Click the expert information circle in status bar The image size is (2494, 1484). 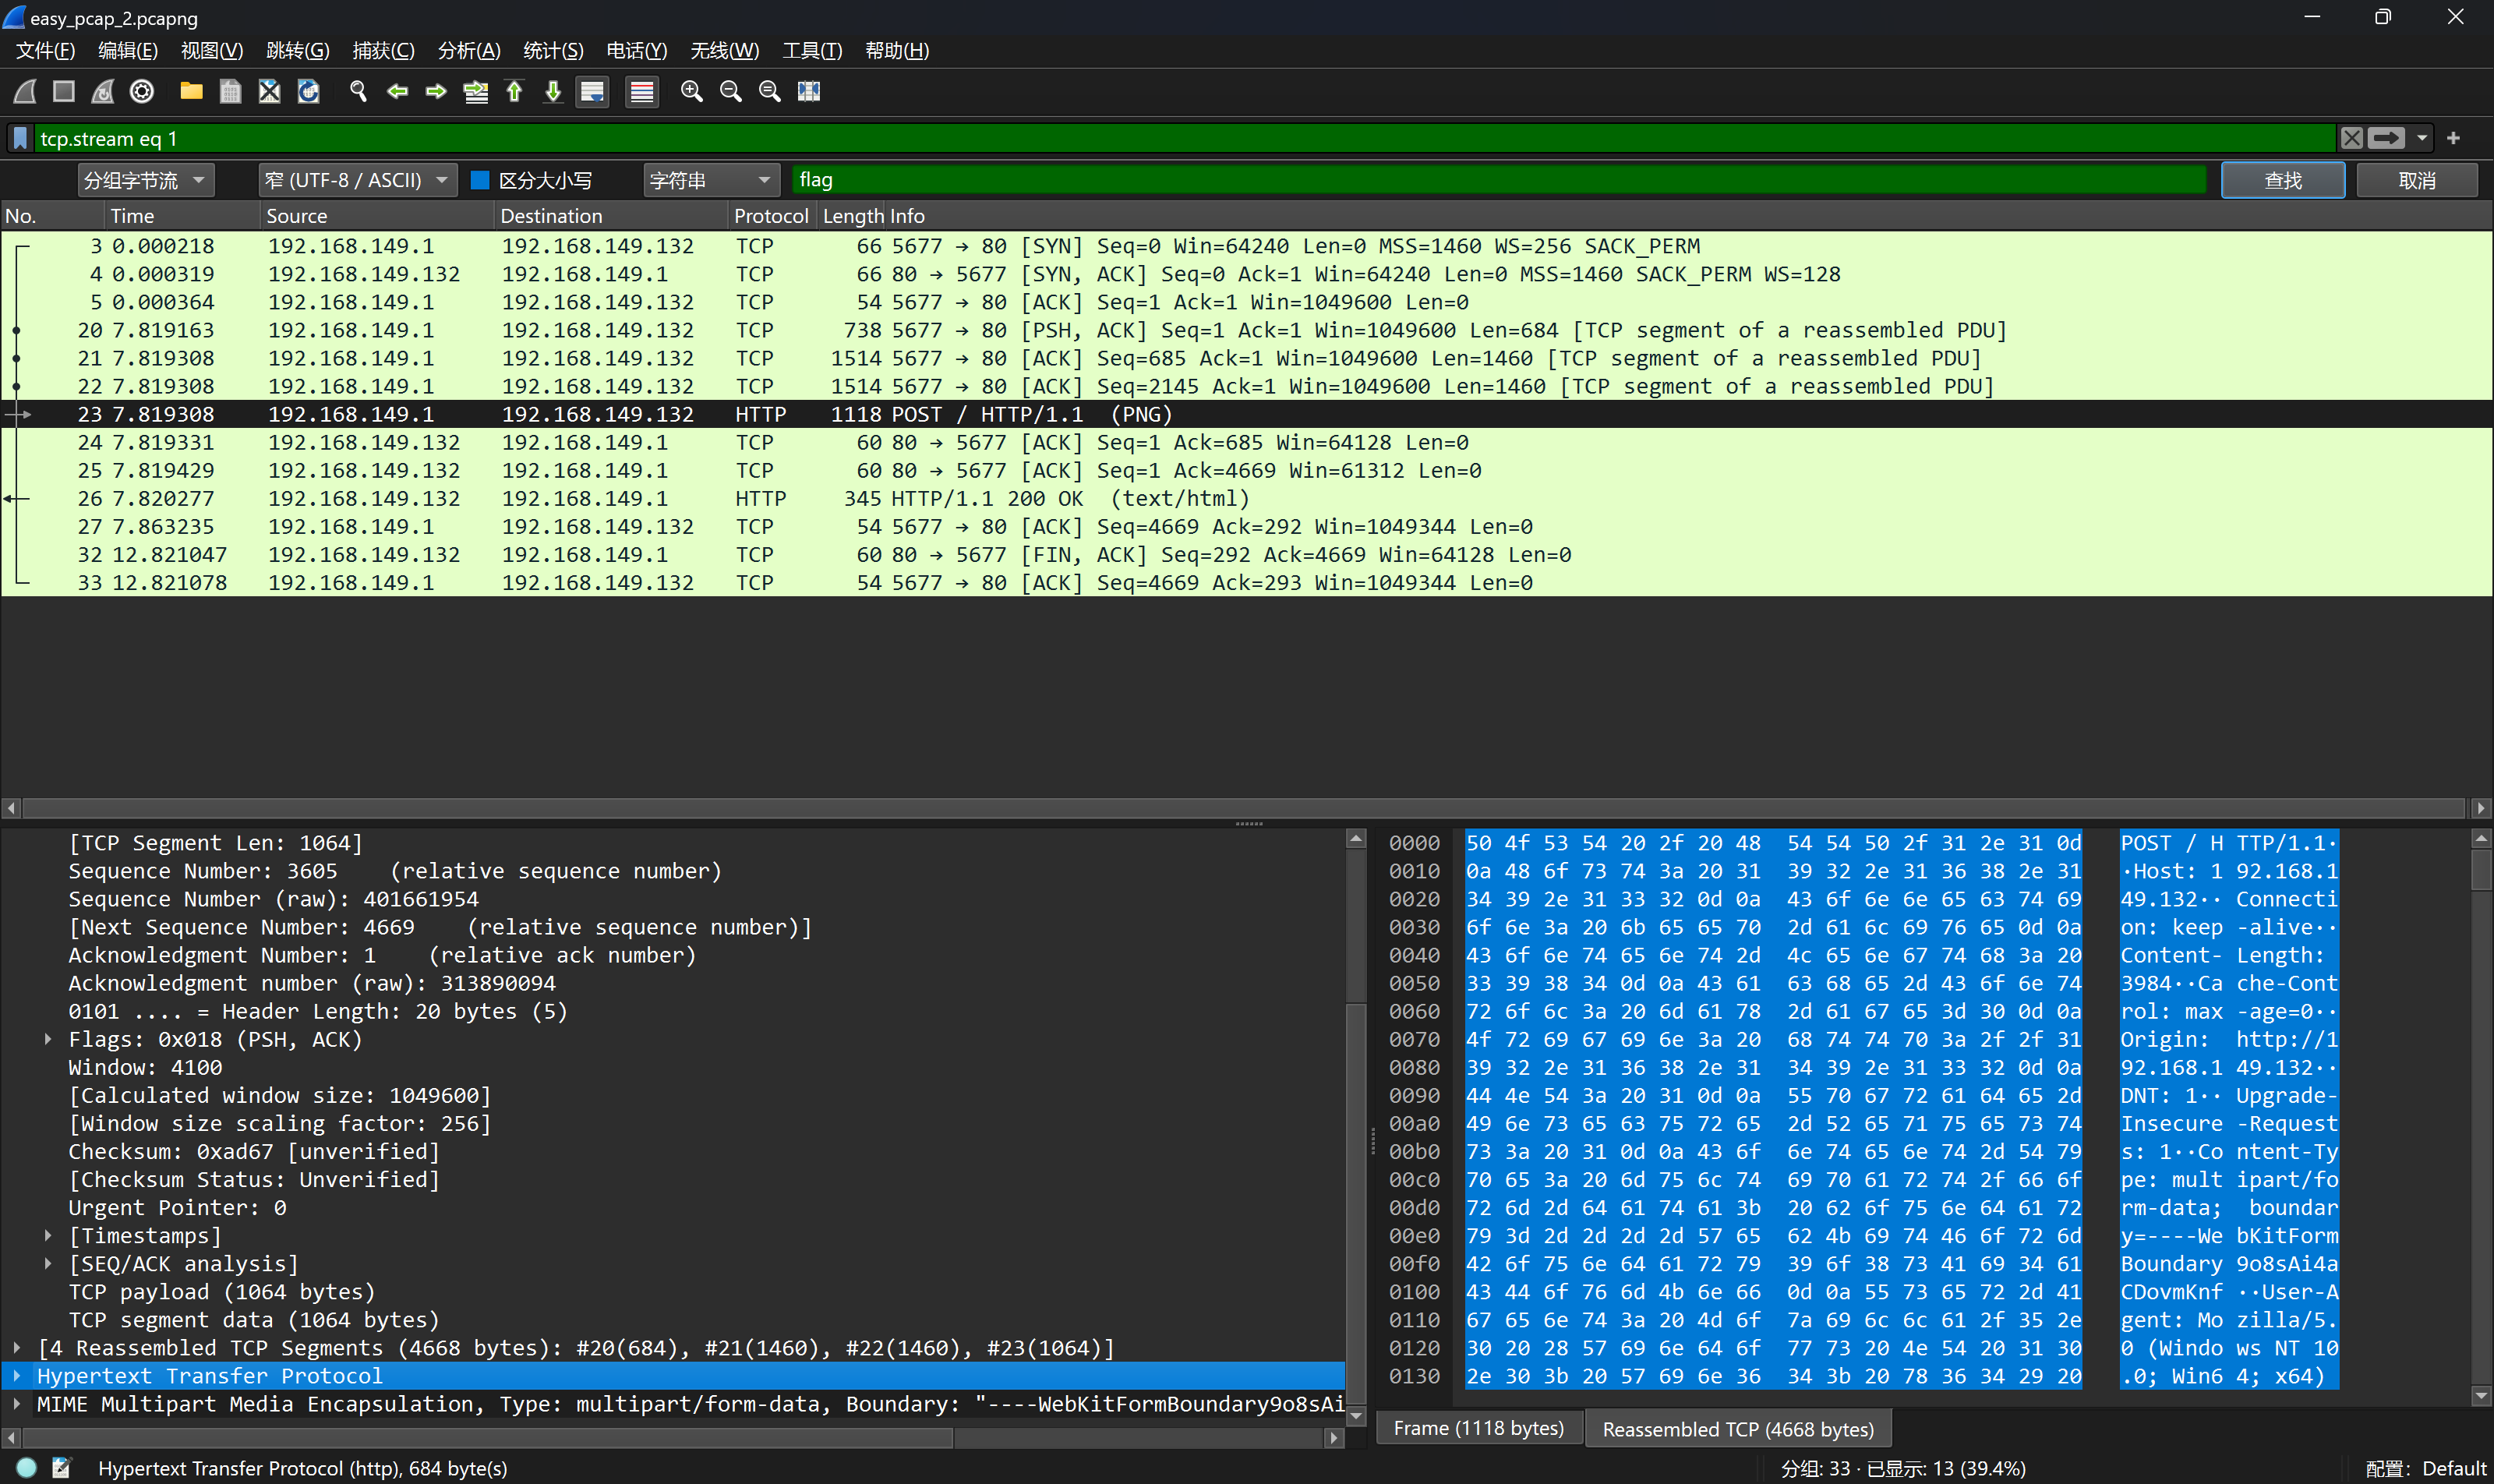click(27, 1467)
